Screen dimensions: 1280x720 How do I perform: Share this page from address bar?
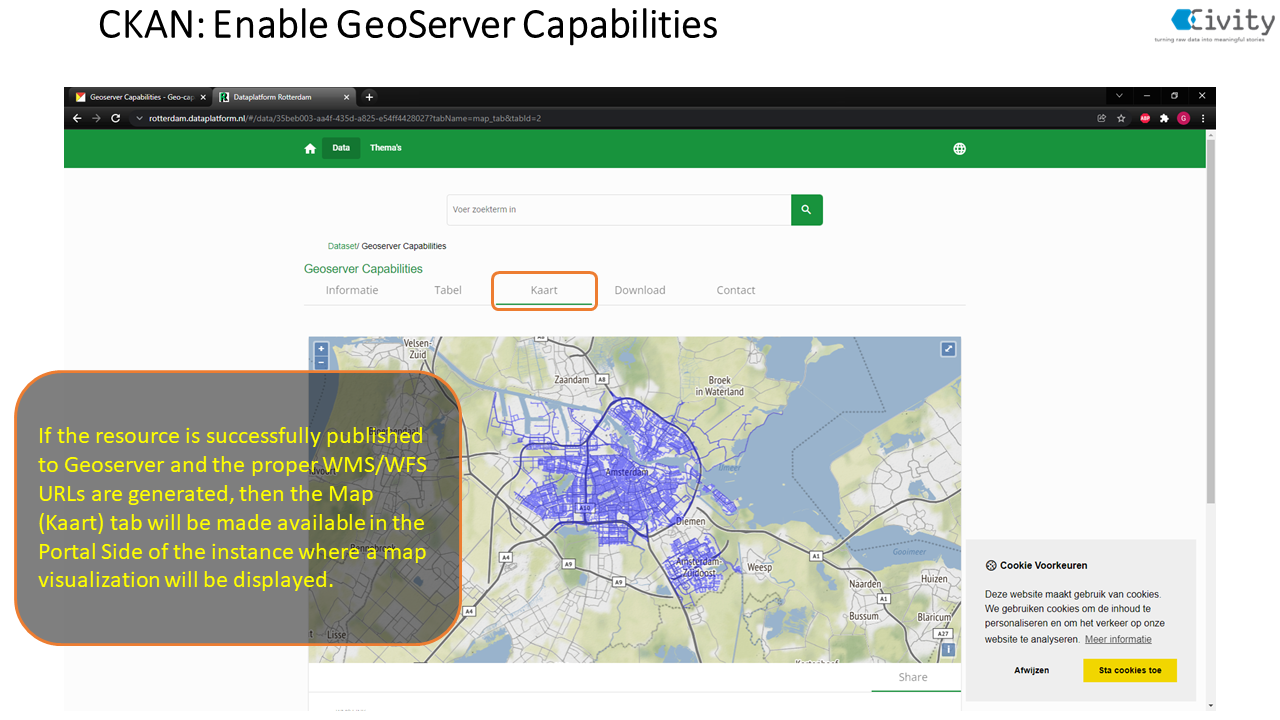(1102, 118)
